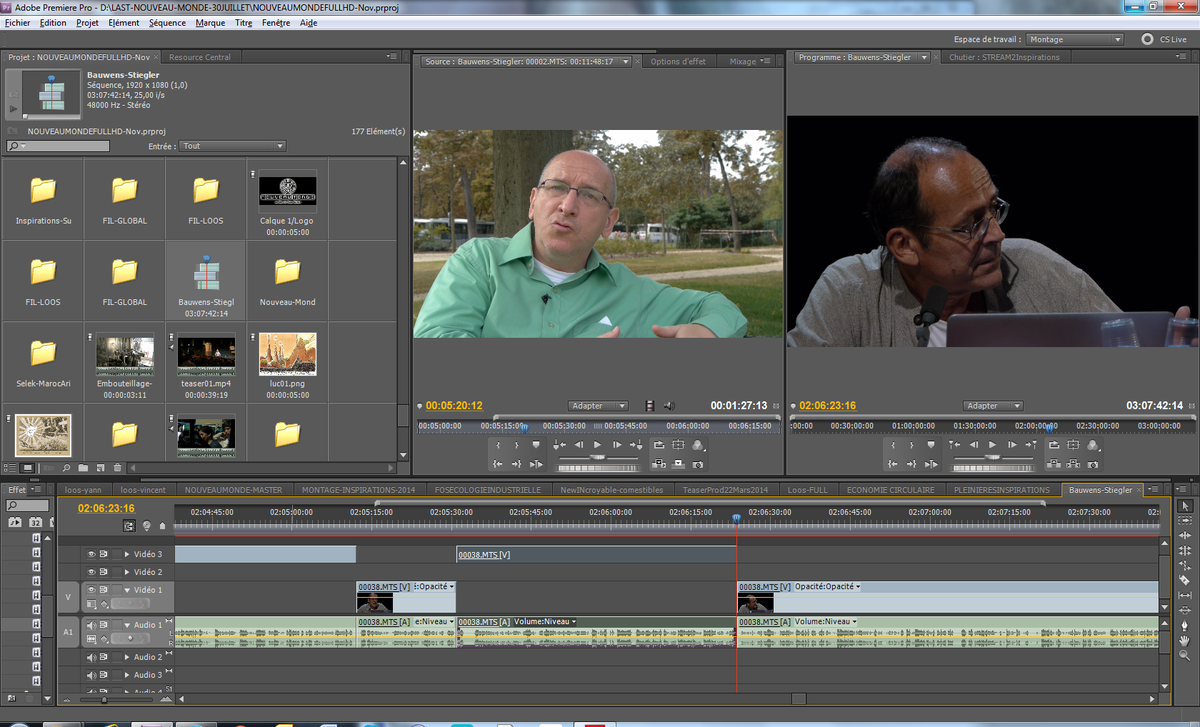
Task: Click the Program monitor shuttle slider
Action: [x=993, y=458]
